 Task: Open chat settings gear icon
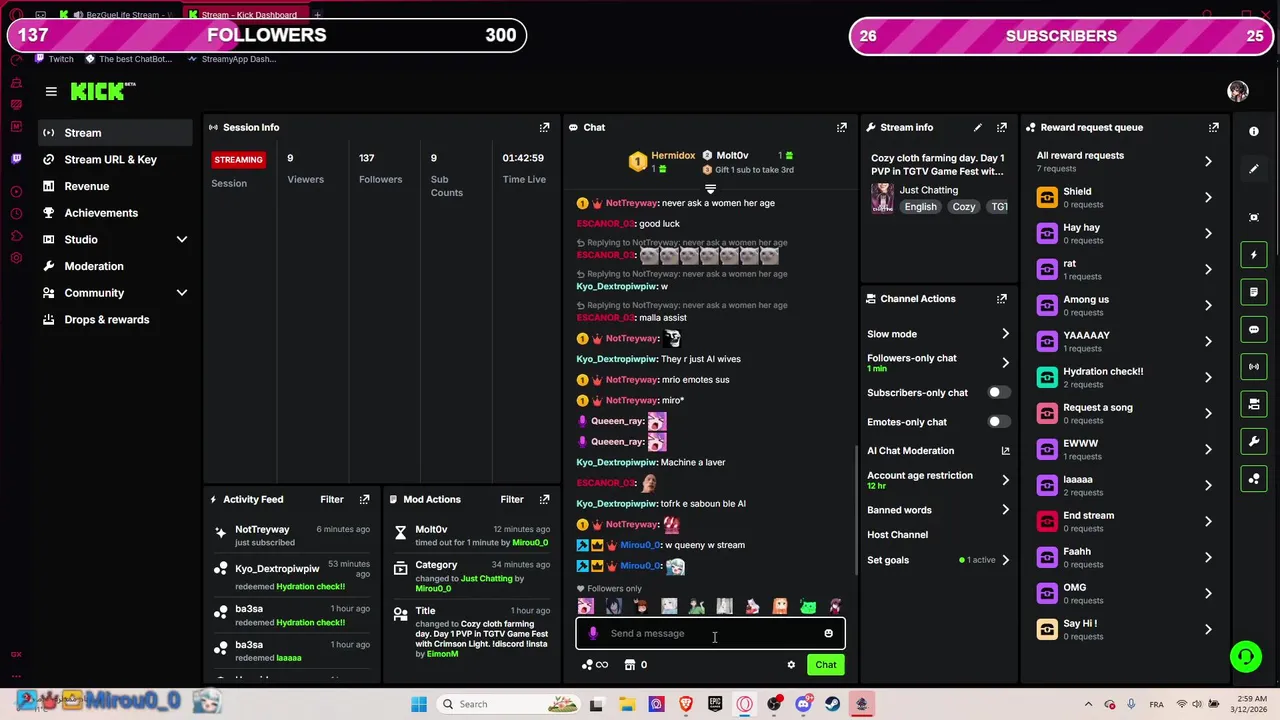(x=791, y=665)
